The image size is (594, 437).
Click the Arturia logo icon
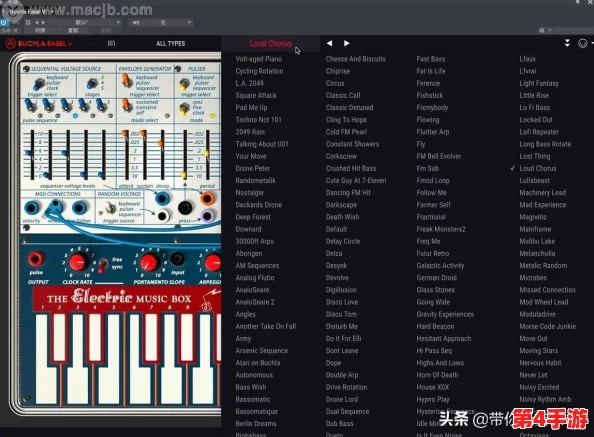(10, 44)
